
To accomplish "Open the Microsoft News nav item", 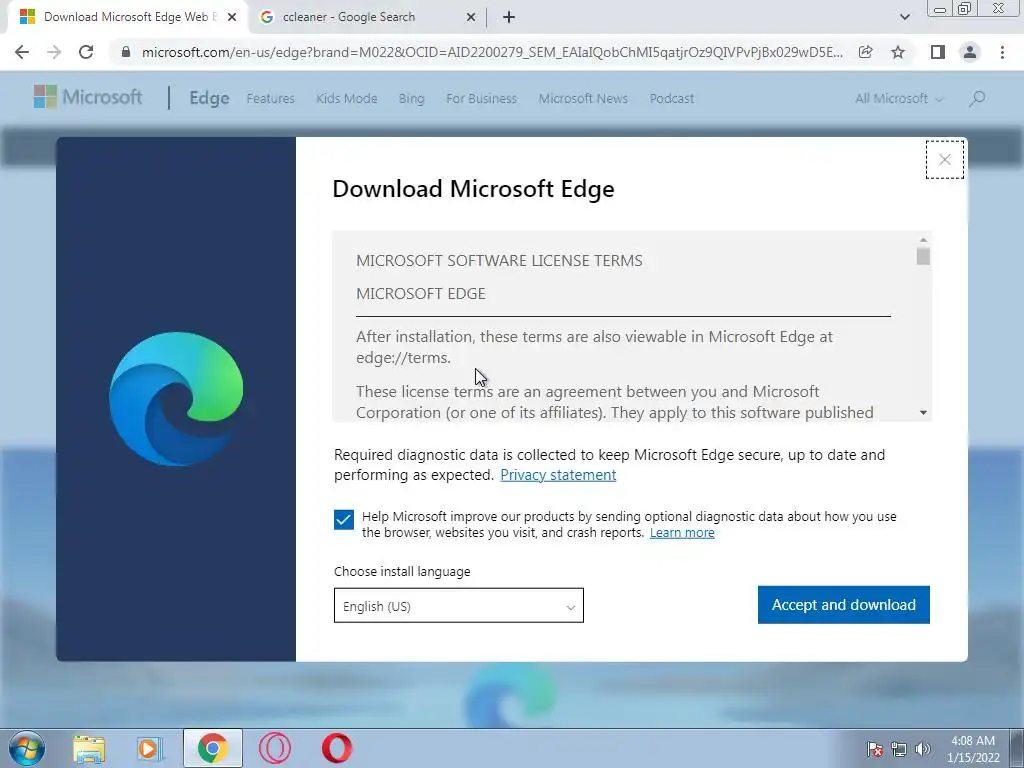I will coord(583,99).
